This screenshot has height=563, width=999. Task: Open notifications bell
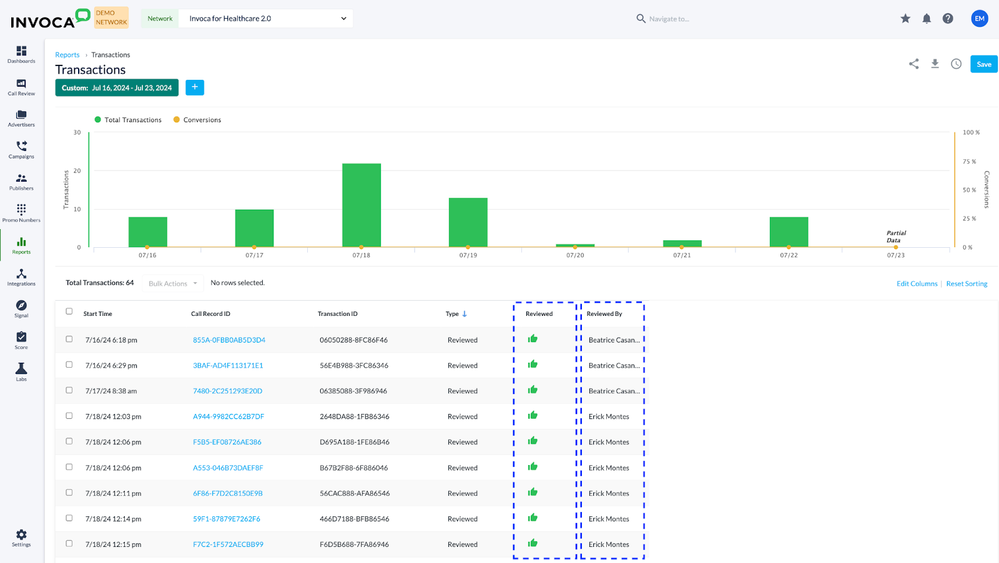pyautogui.click(x=926, y=18)
